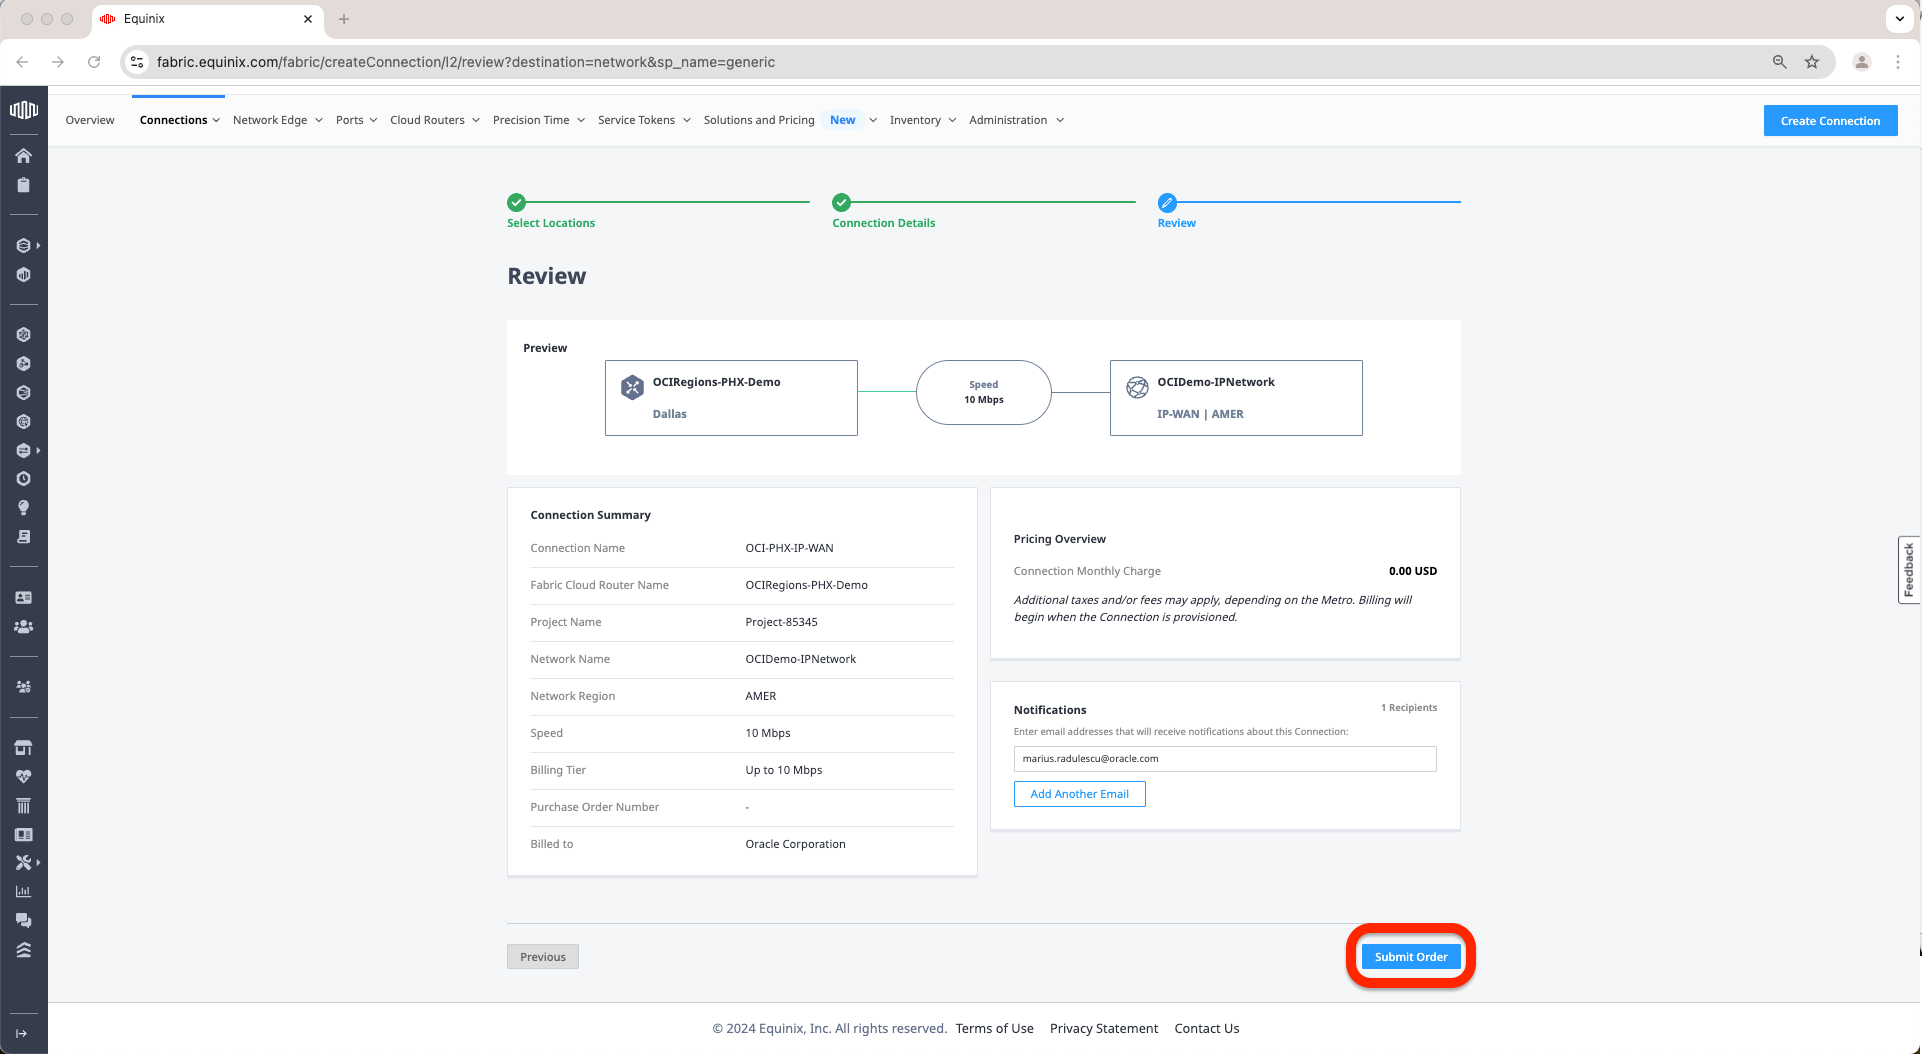Go to the Overview tab
Screen dimensions: 1922x1054
pos(90,120)
